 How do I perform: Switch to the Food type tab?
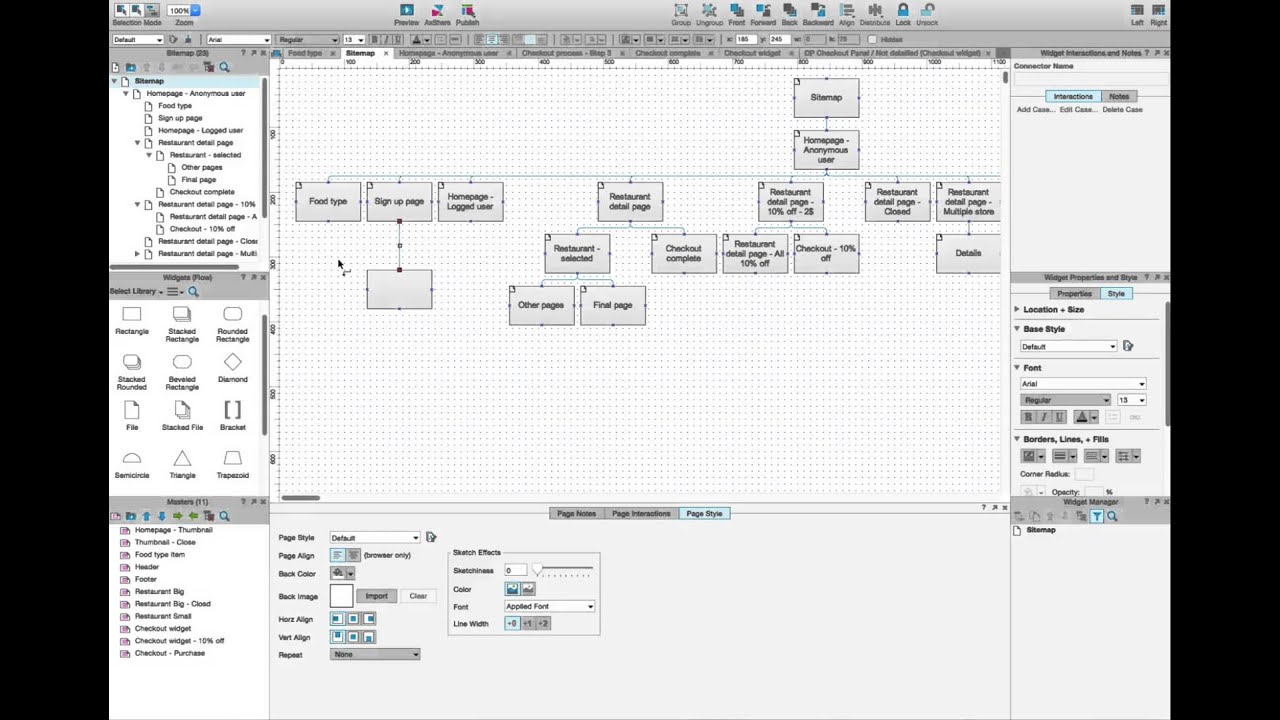305,53
